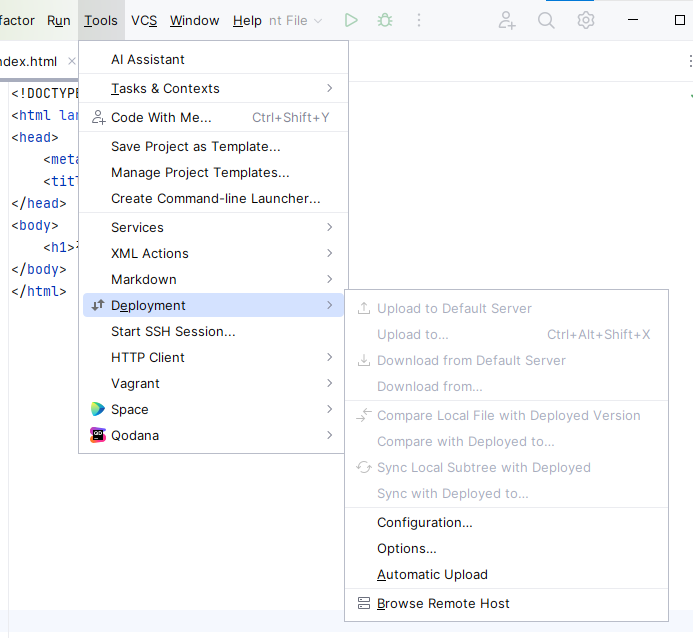Select AI Assistant in the Tools menu

213,59
